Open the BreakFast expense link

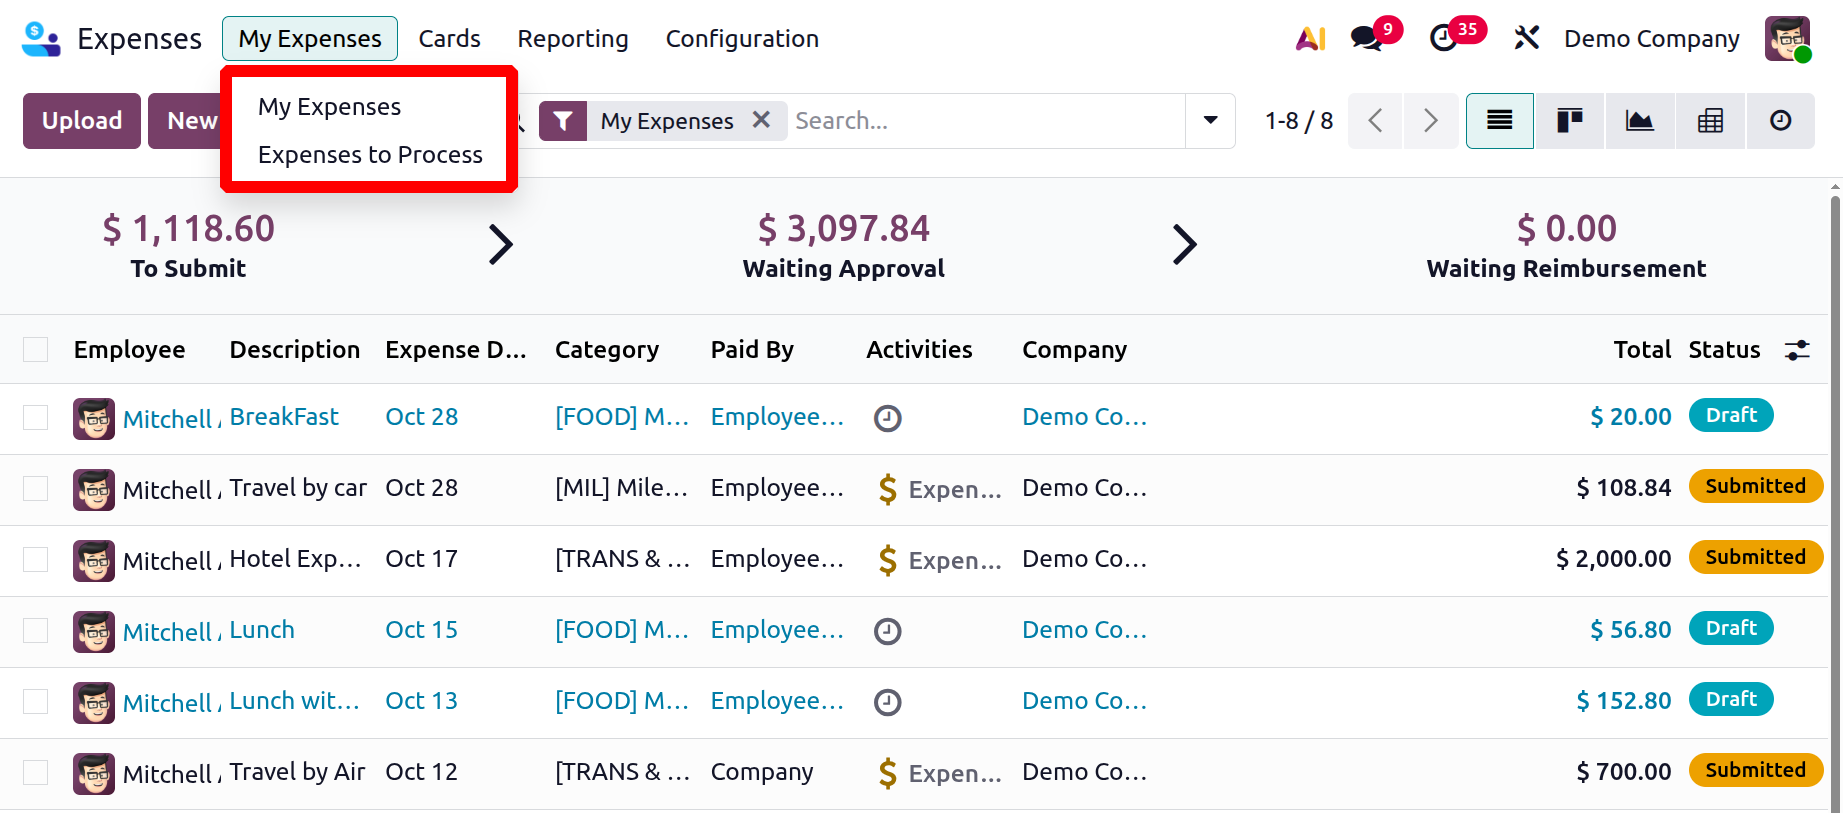(284, 417)
